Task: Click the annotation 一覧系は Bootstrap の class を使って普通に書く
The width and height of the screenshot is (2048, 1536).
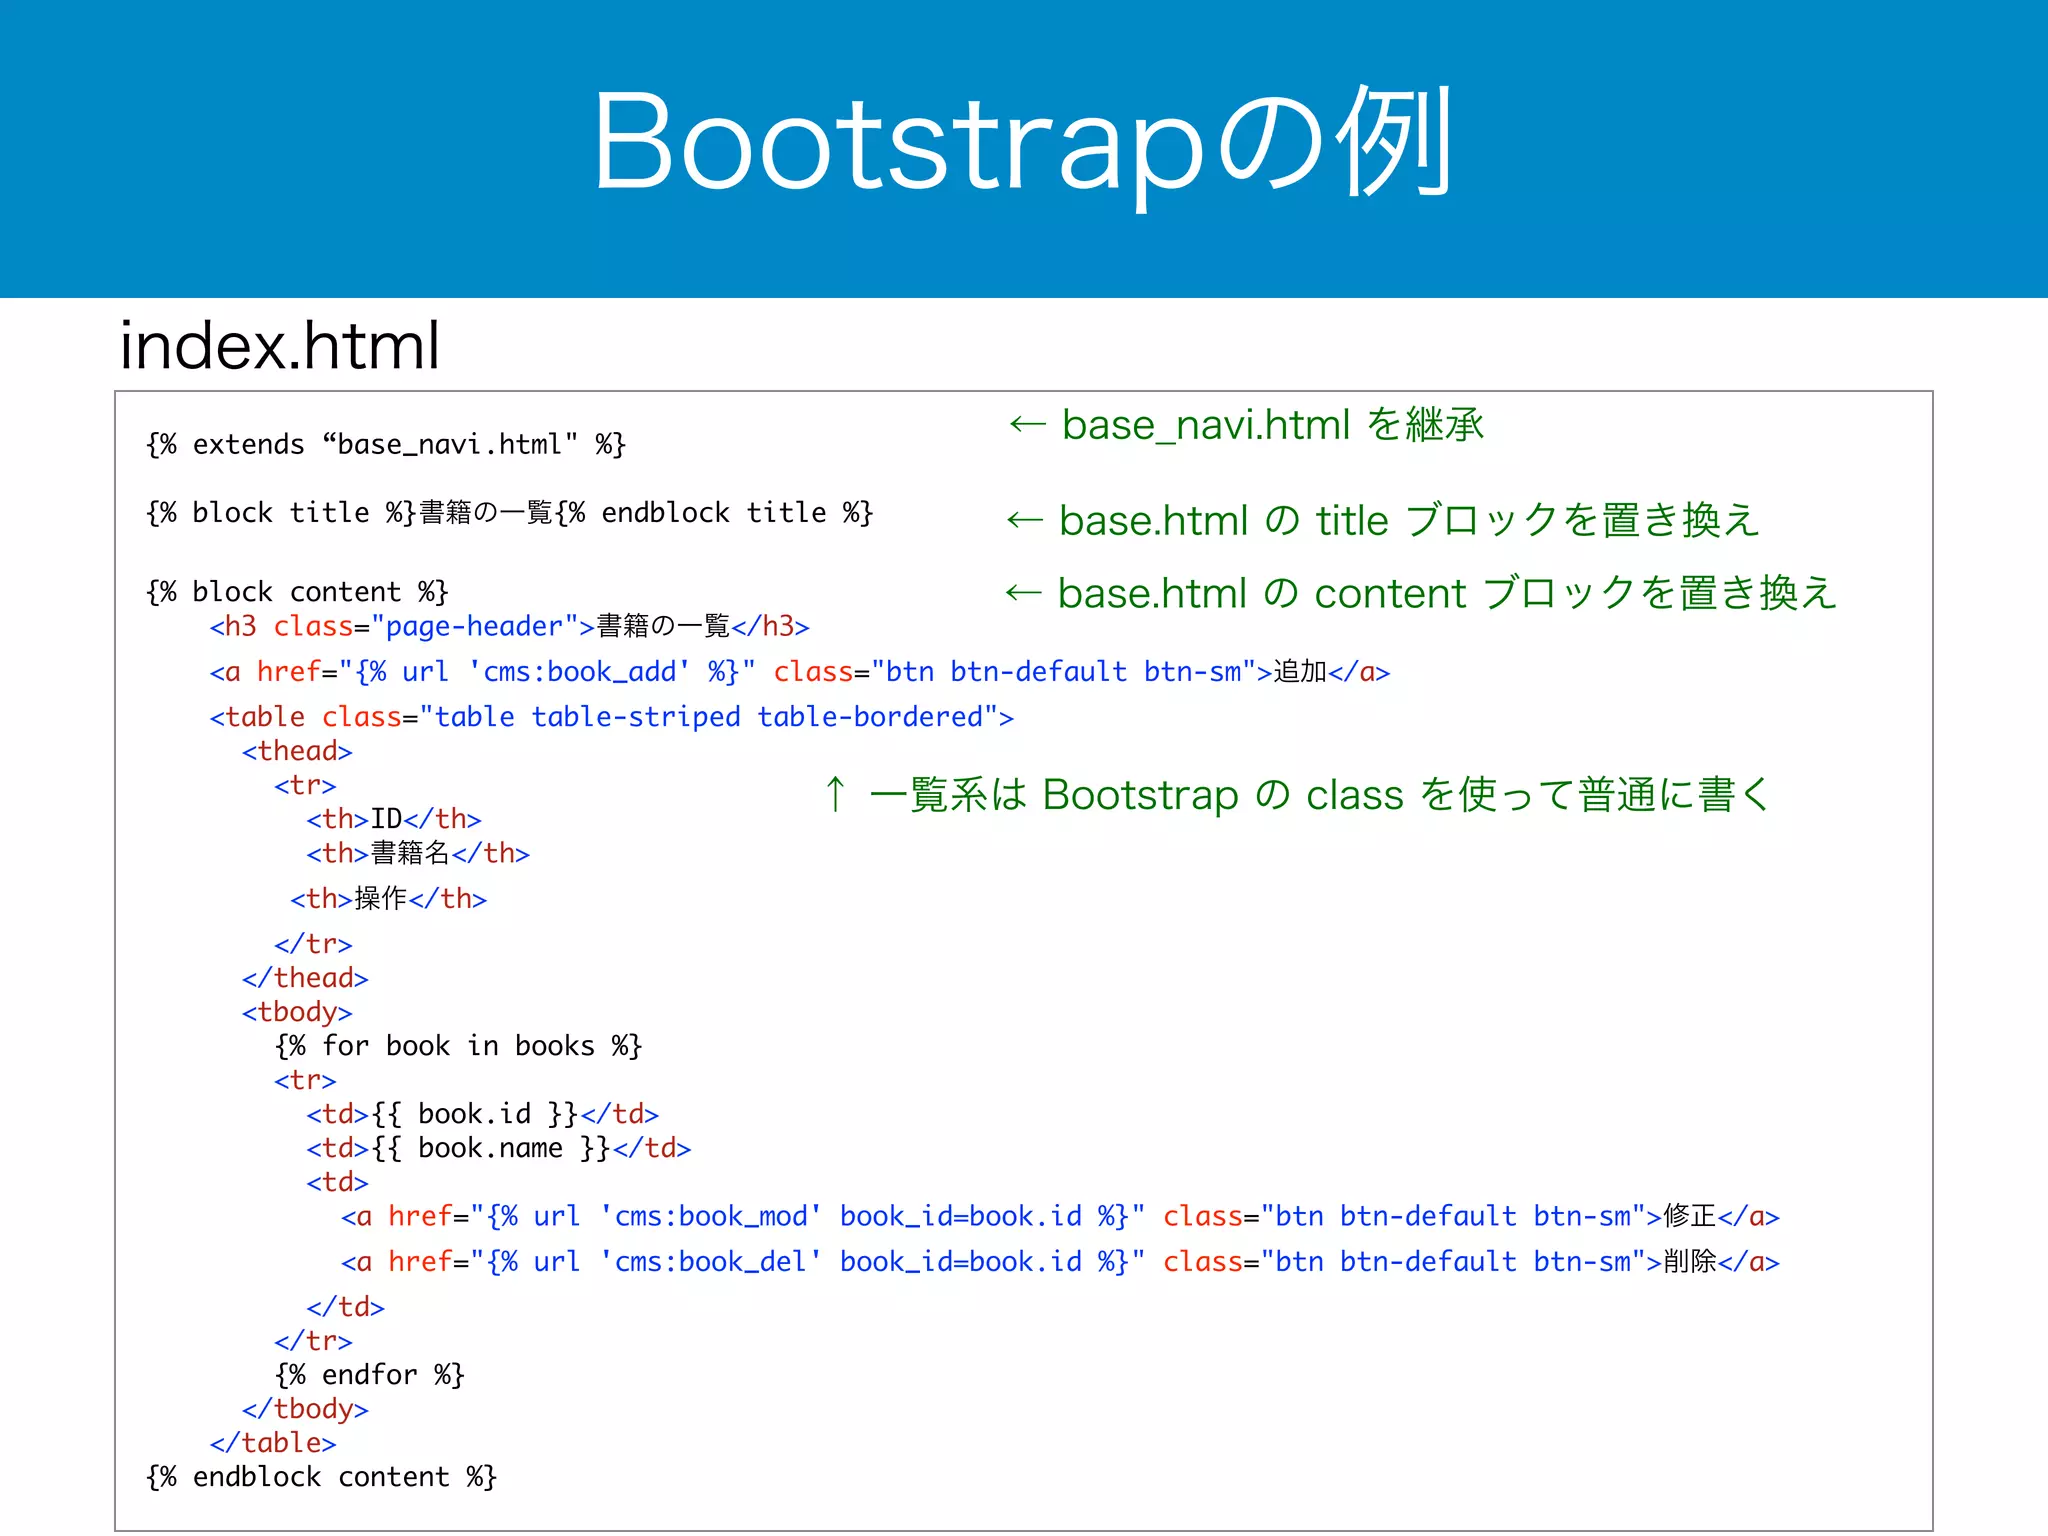Action: point(1297,795)
